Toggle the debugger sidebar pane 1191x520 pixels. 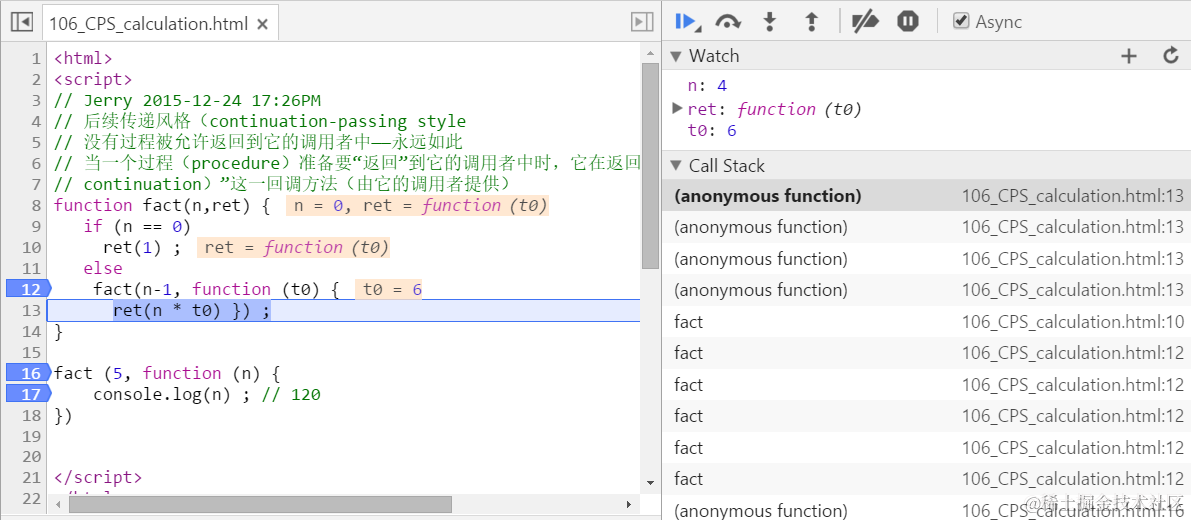[x=642, y=23]
